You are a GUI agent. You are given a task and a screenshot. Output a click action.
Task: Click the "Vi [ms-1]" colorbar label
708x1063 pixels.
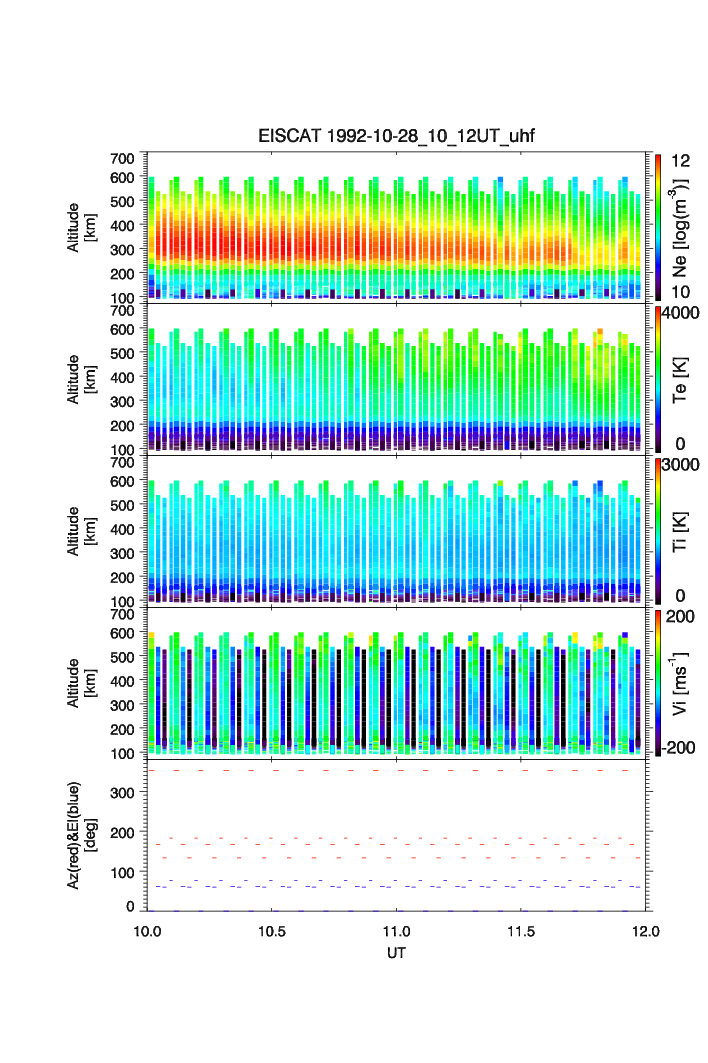(679, 683)
